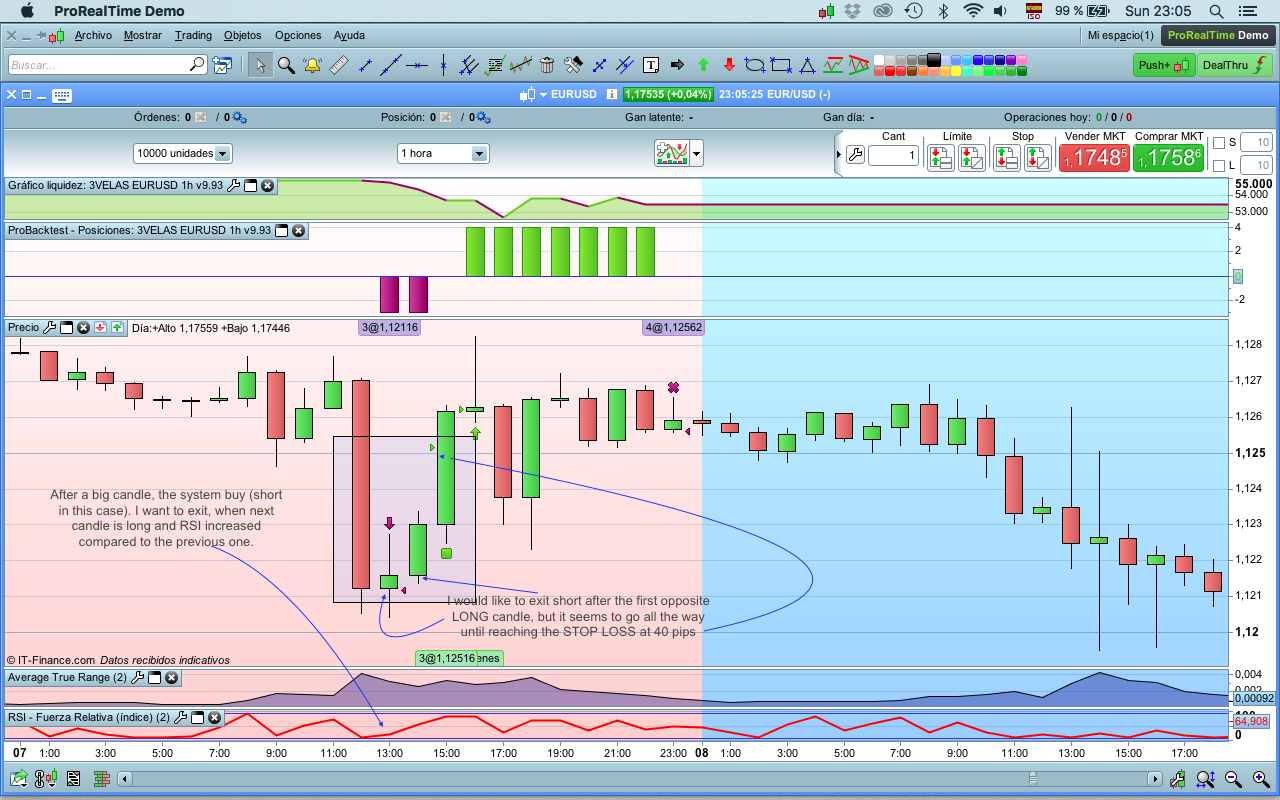Remove the ProBacktest Posiciones panel
Screen dimensions: 1280x800
coord(298,231)
